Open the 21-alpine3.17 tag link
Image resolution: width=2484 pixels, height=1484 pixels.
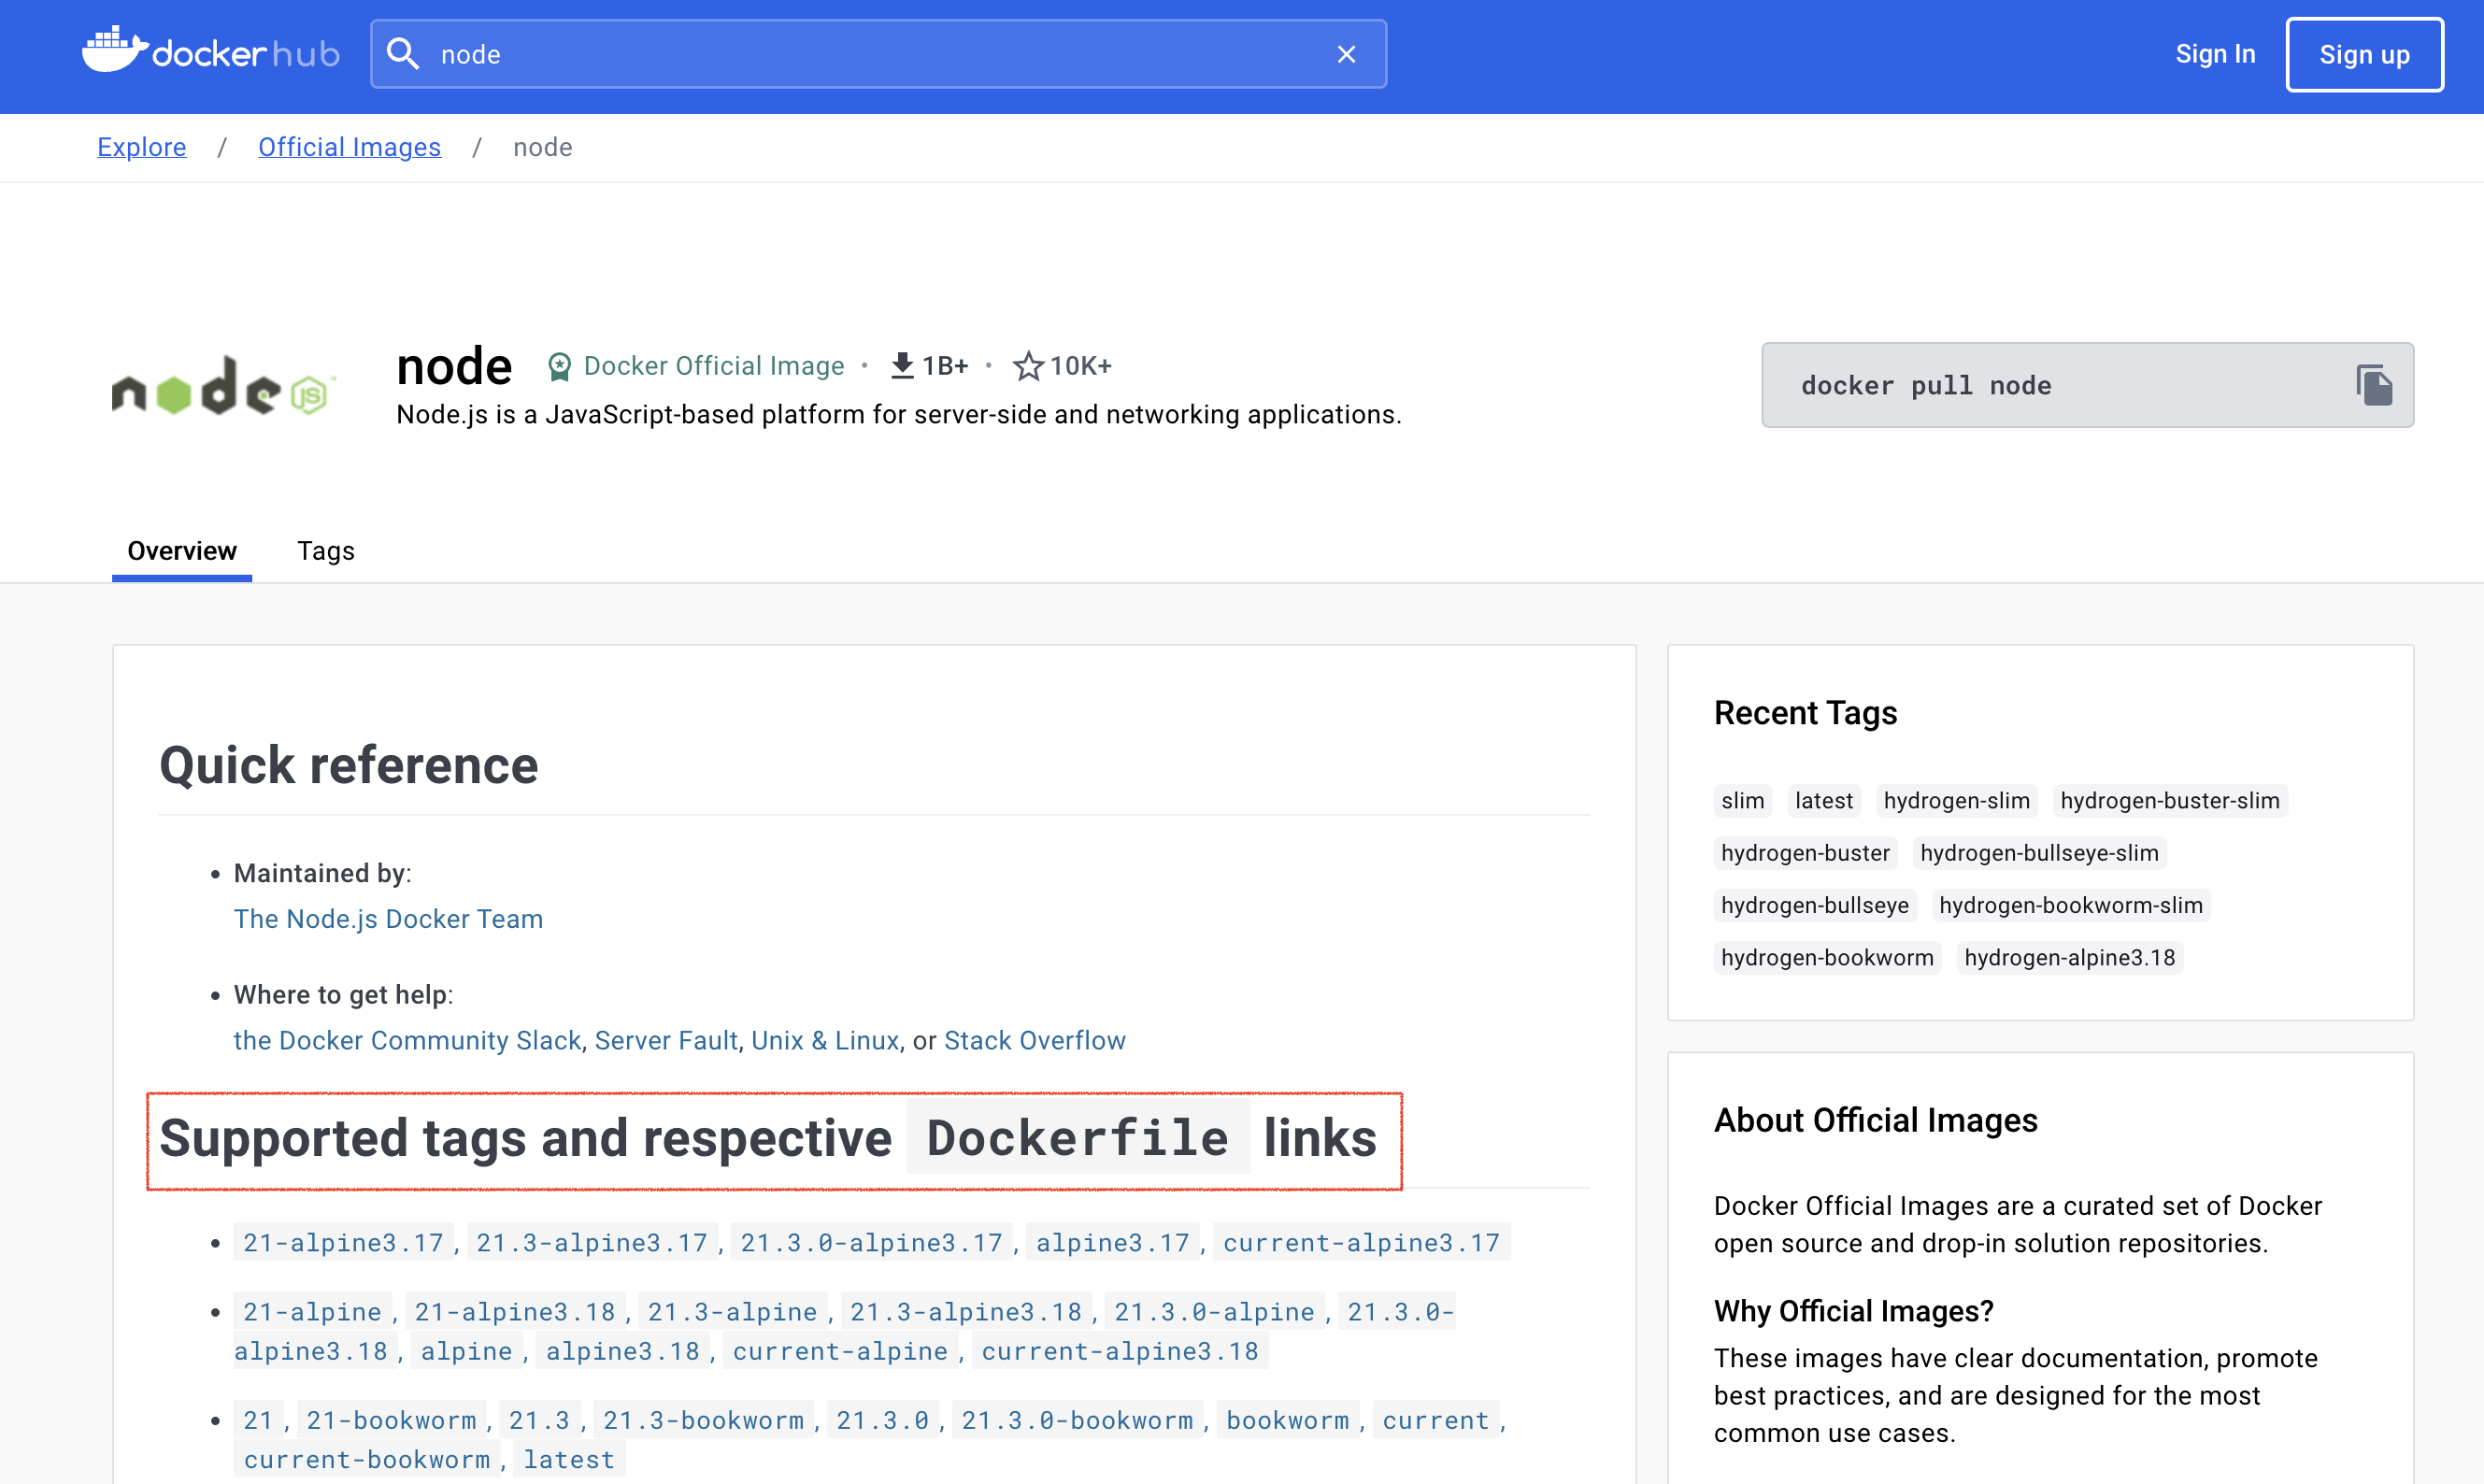click(342, 1242)
